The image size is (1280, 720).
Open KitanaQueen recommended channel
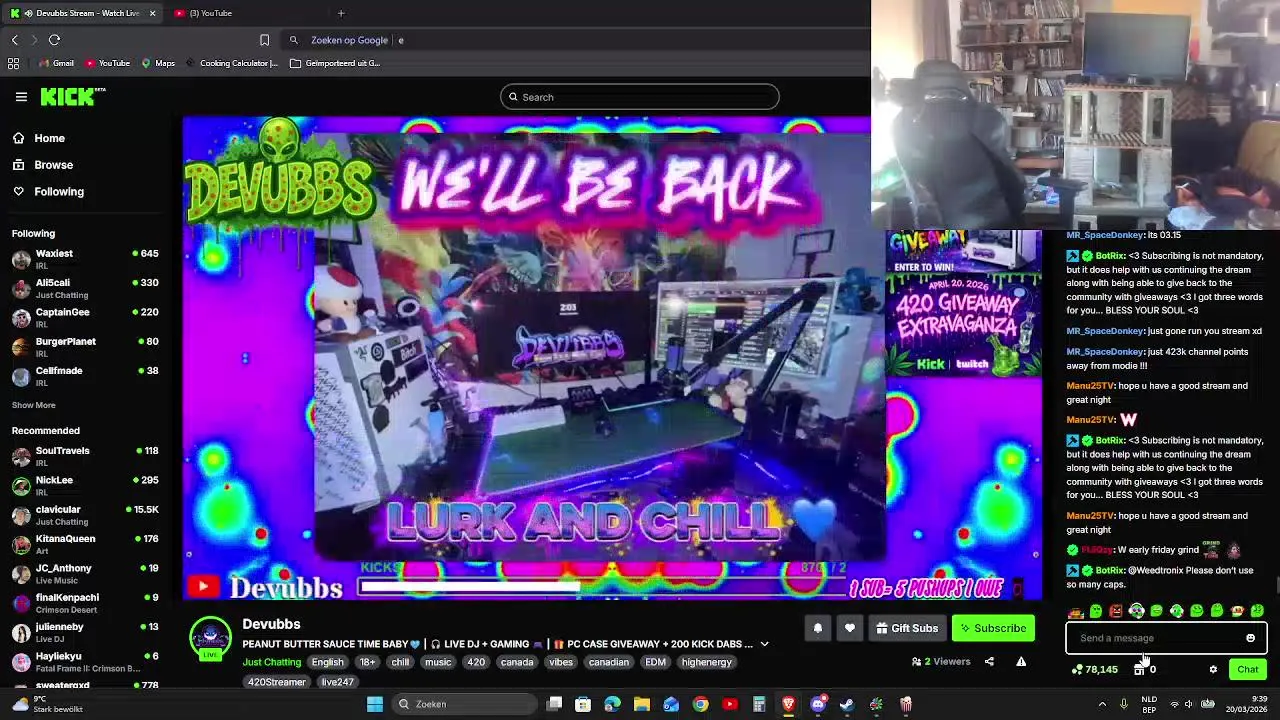[x=86, y=544]
